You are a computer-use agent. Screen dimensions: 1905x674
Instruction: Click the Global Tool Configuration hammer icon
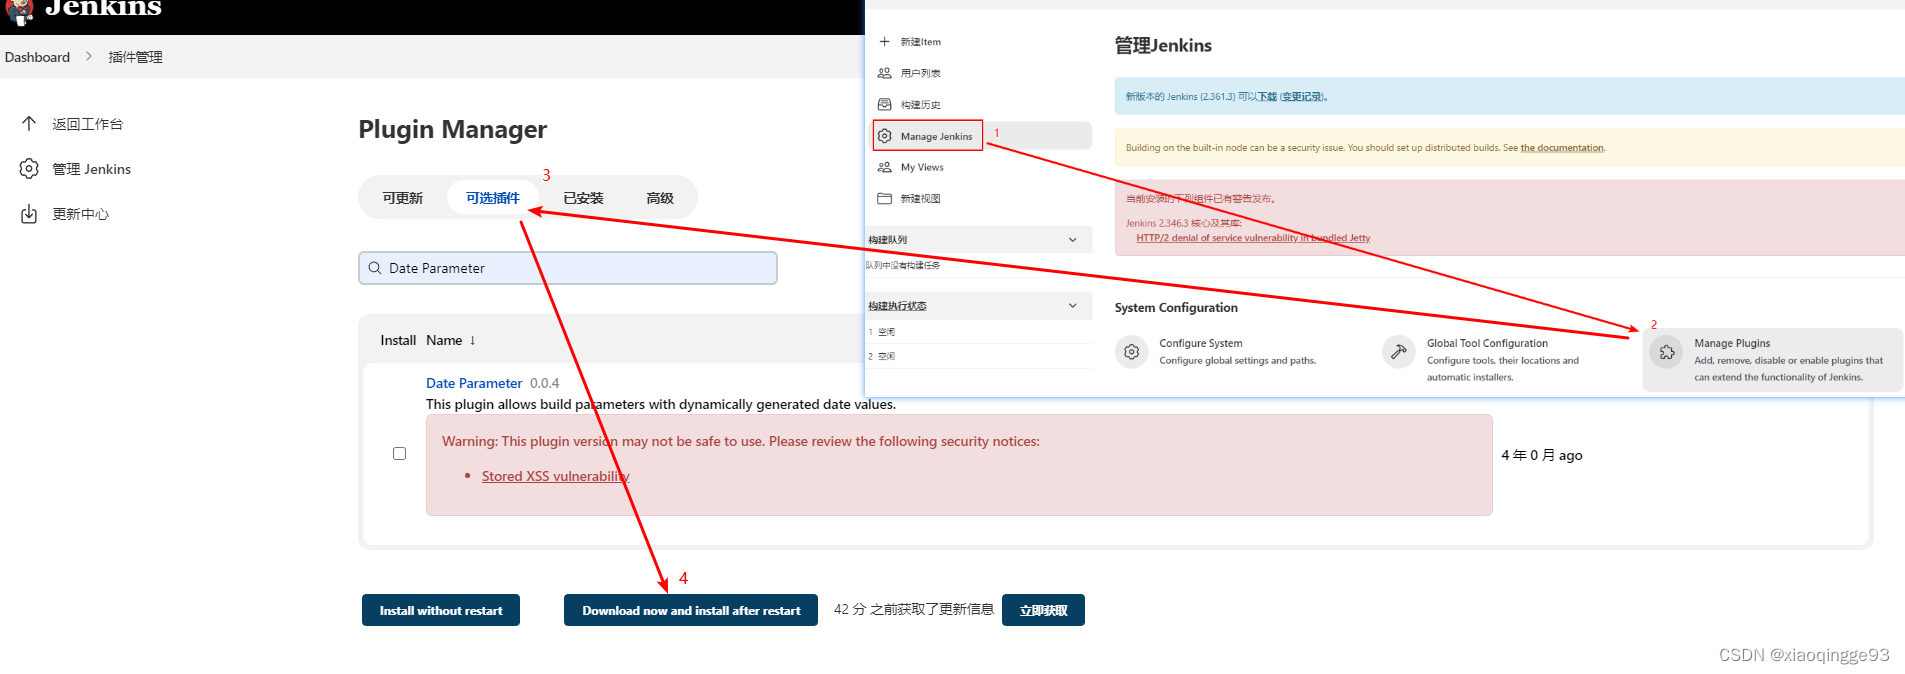click(x=1399, y=352)
